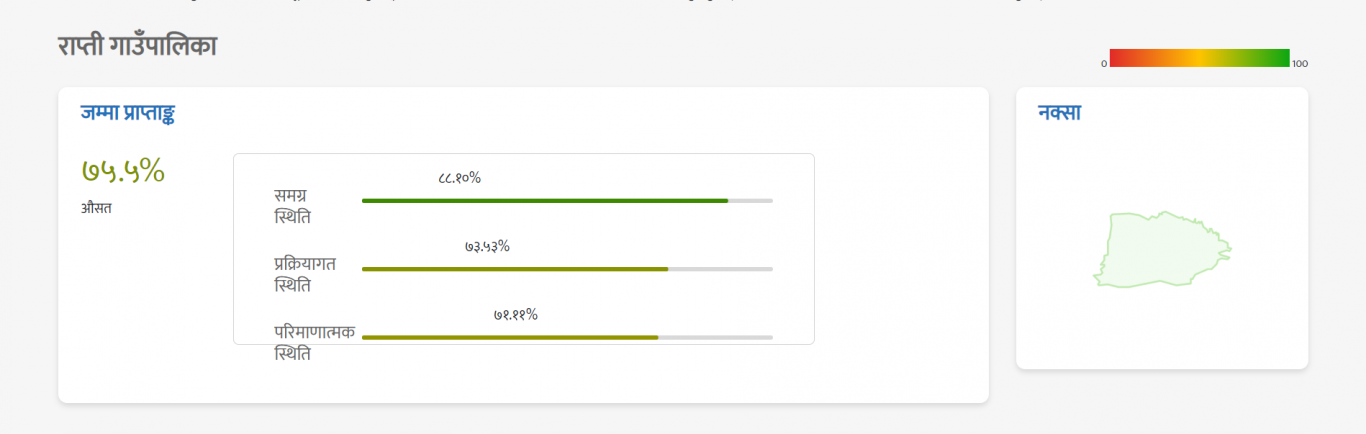Click the ८८.१०% percentage label
1366x434 pixels.
pos(459,178)
